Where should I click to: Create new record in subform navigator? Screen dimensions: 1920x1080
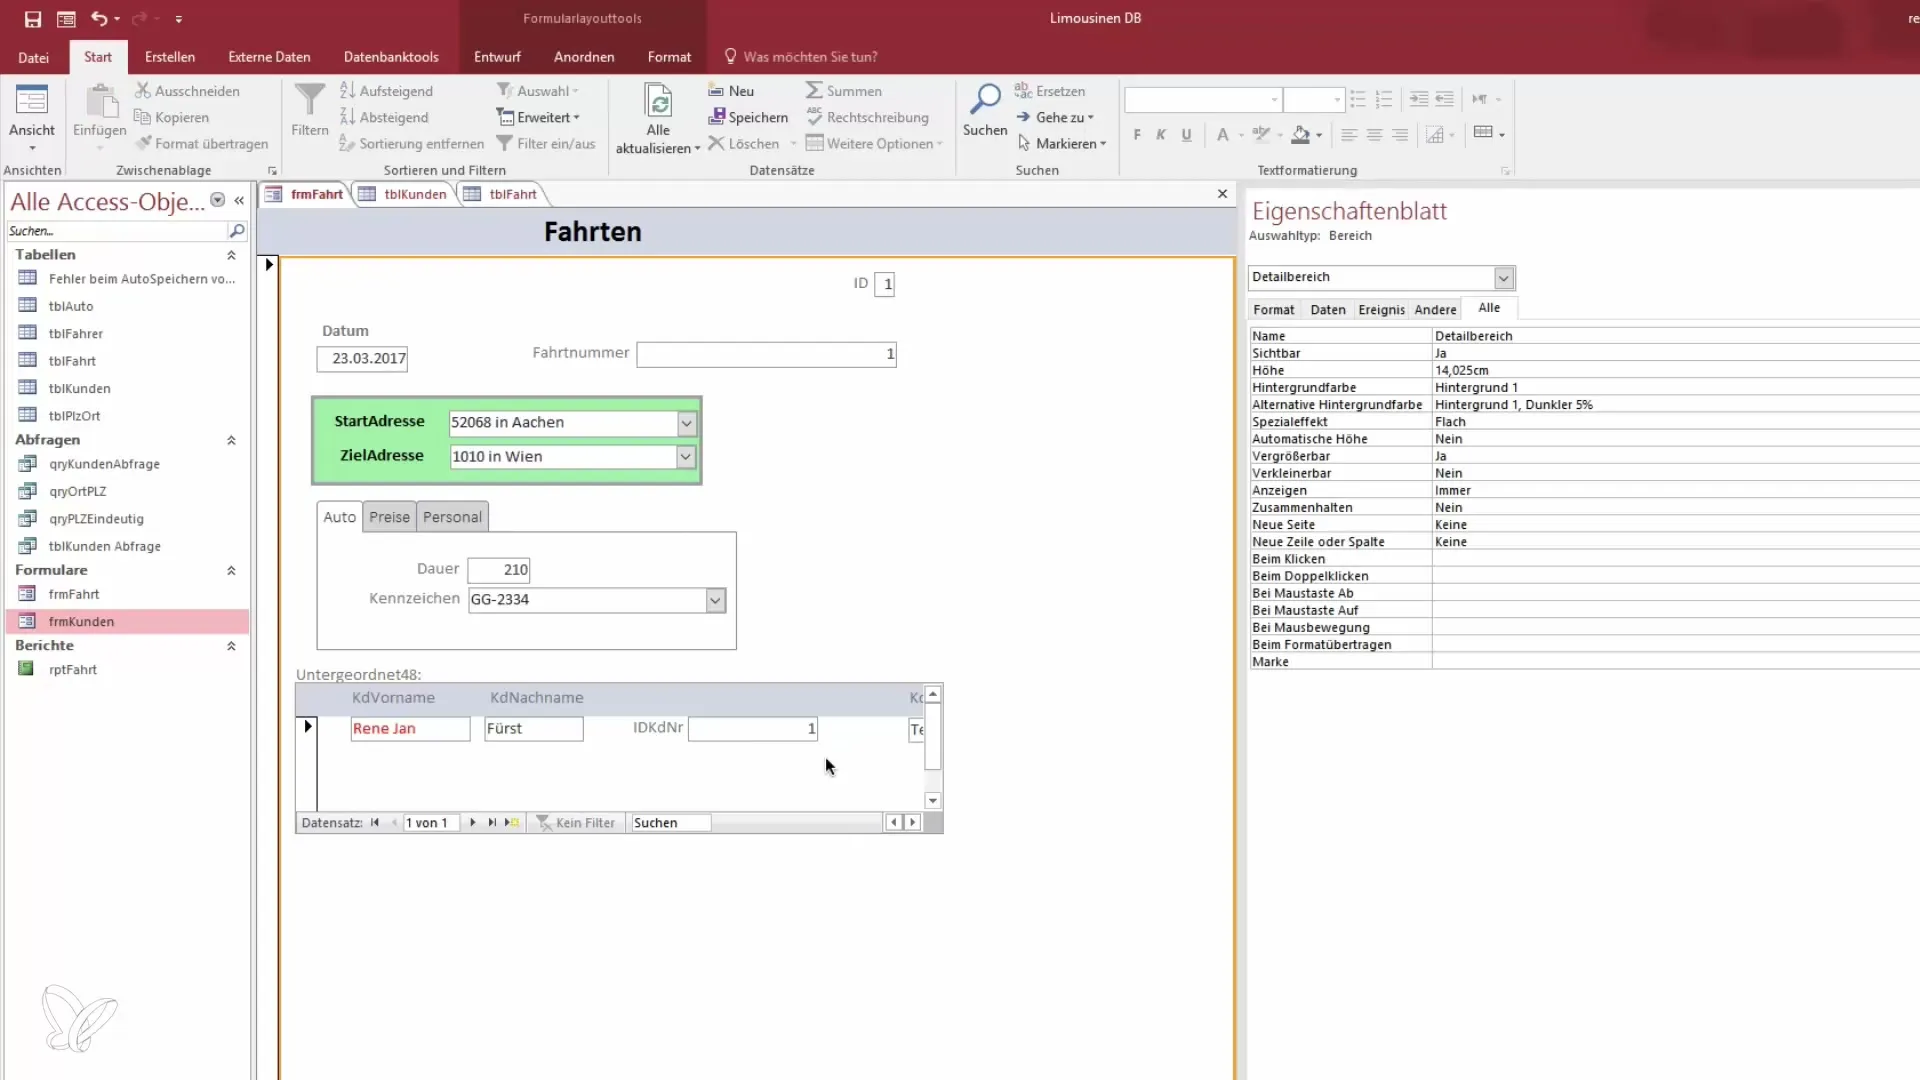click(x=512, y=823)
